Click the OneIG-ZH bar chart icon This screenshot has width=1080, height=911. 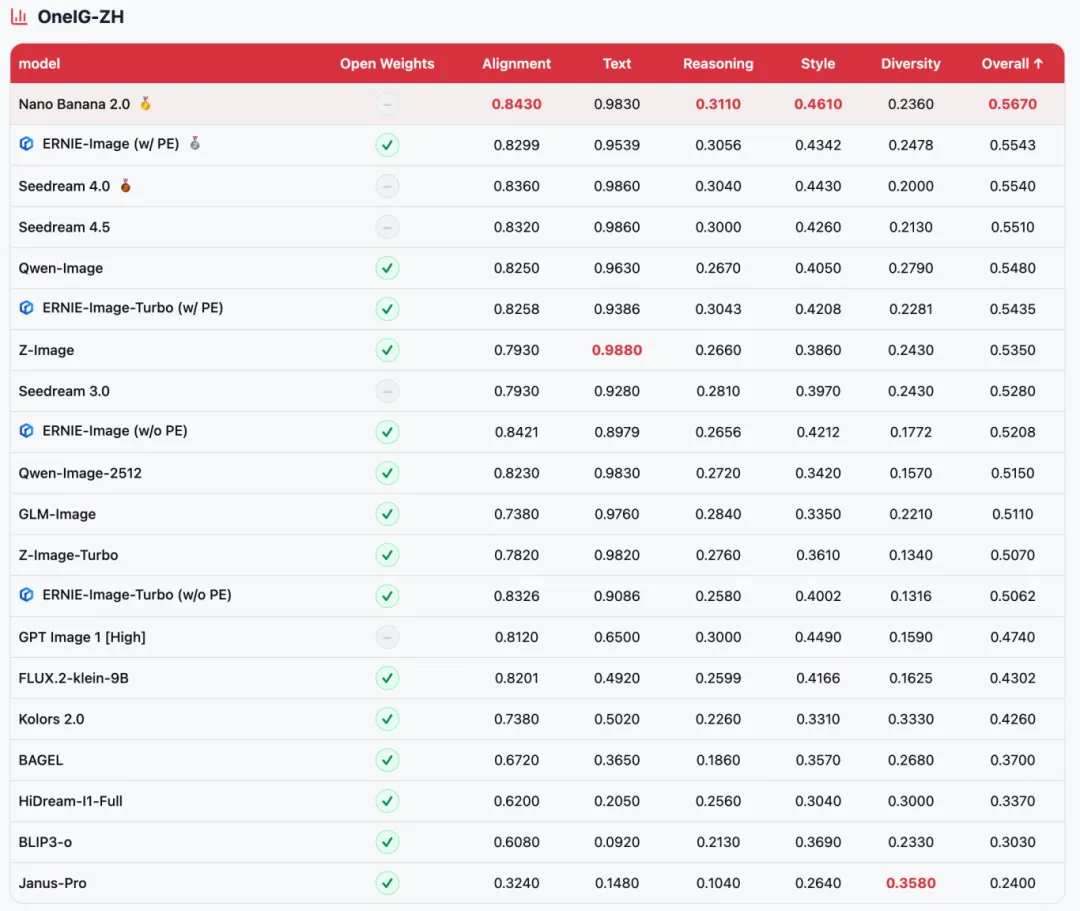tap(19, 17)
